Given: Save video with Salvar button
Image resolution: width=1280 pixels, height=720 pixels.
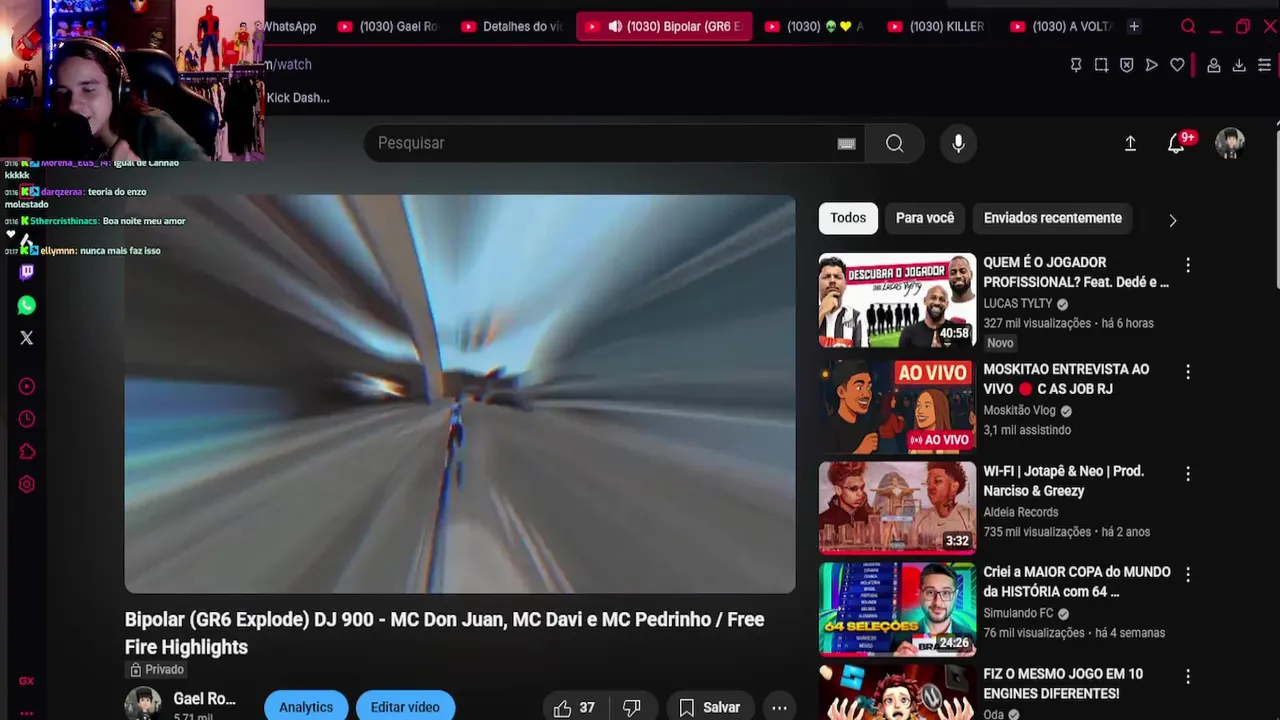Looking at the screenshot, I should tap(710, 708).
